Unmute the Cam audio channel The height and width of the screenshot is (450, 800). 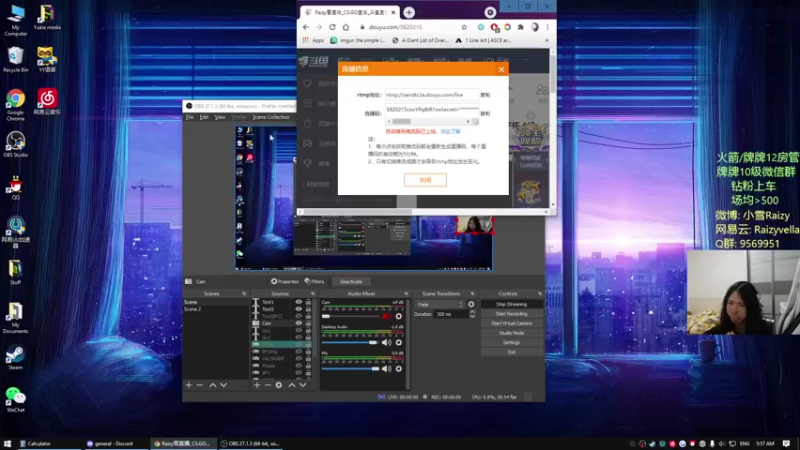pos(387,316)
